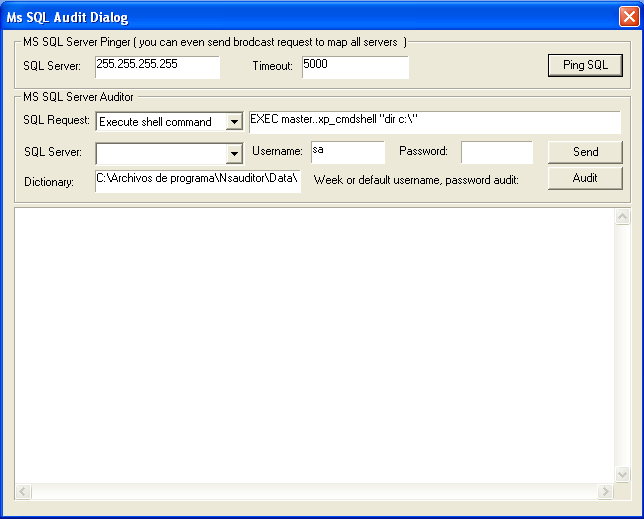Click into the auditor SQL Server combo text area

coord(161,154)
